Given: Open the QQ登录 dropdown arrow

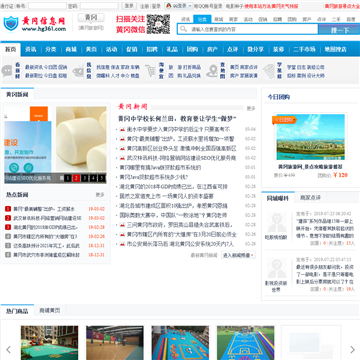Looking at the screenshot, I should tap(190, 6).
